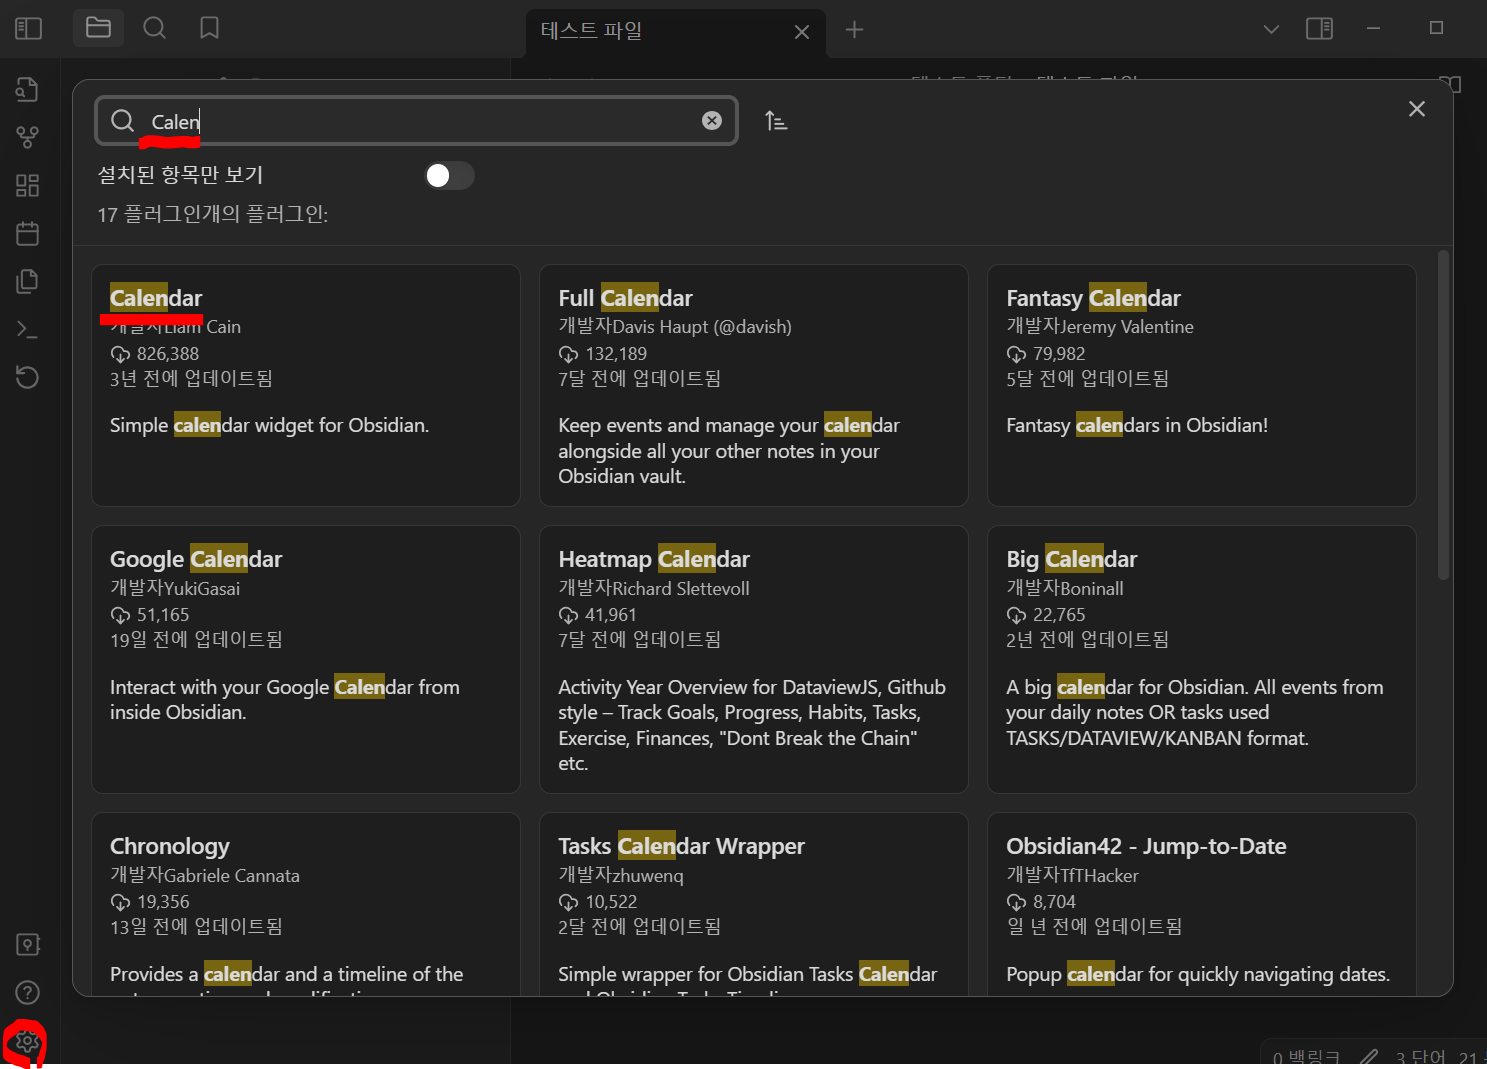Open the tab list dropdown chevron
Screen dimensions: 1487x1069
pos(1271,29)
